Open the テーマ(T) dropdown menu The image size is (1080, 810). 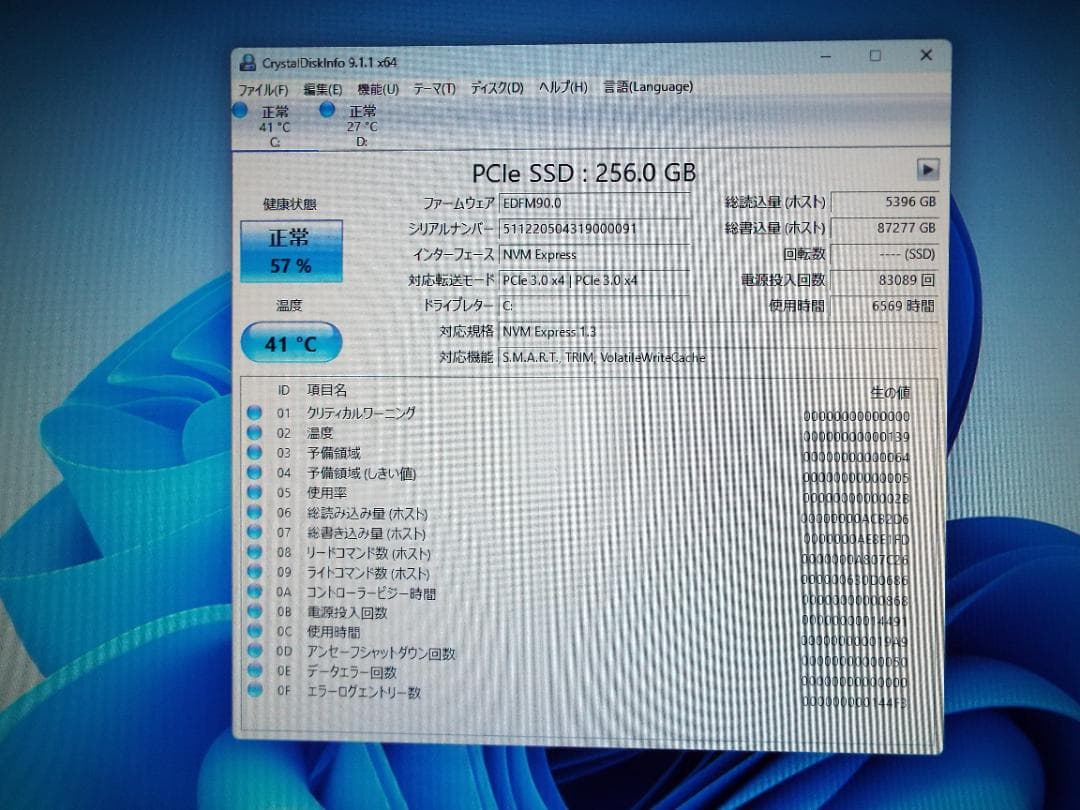[432, 88]
